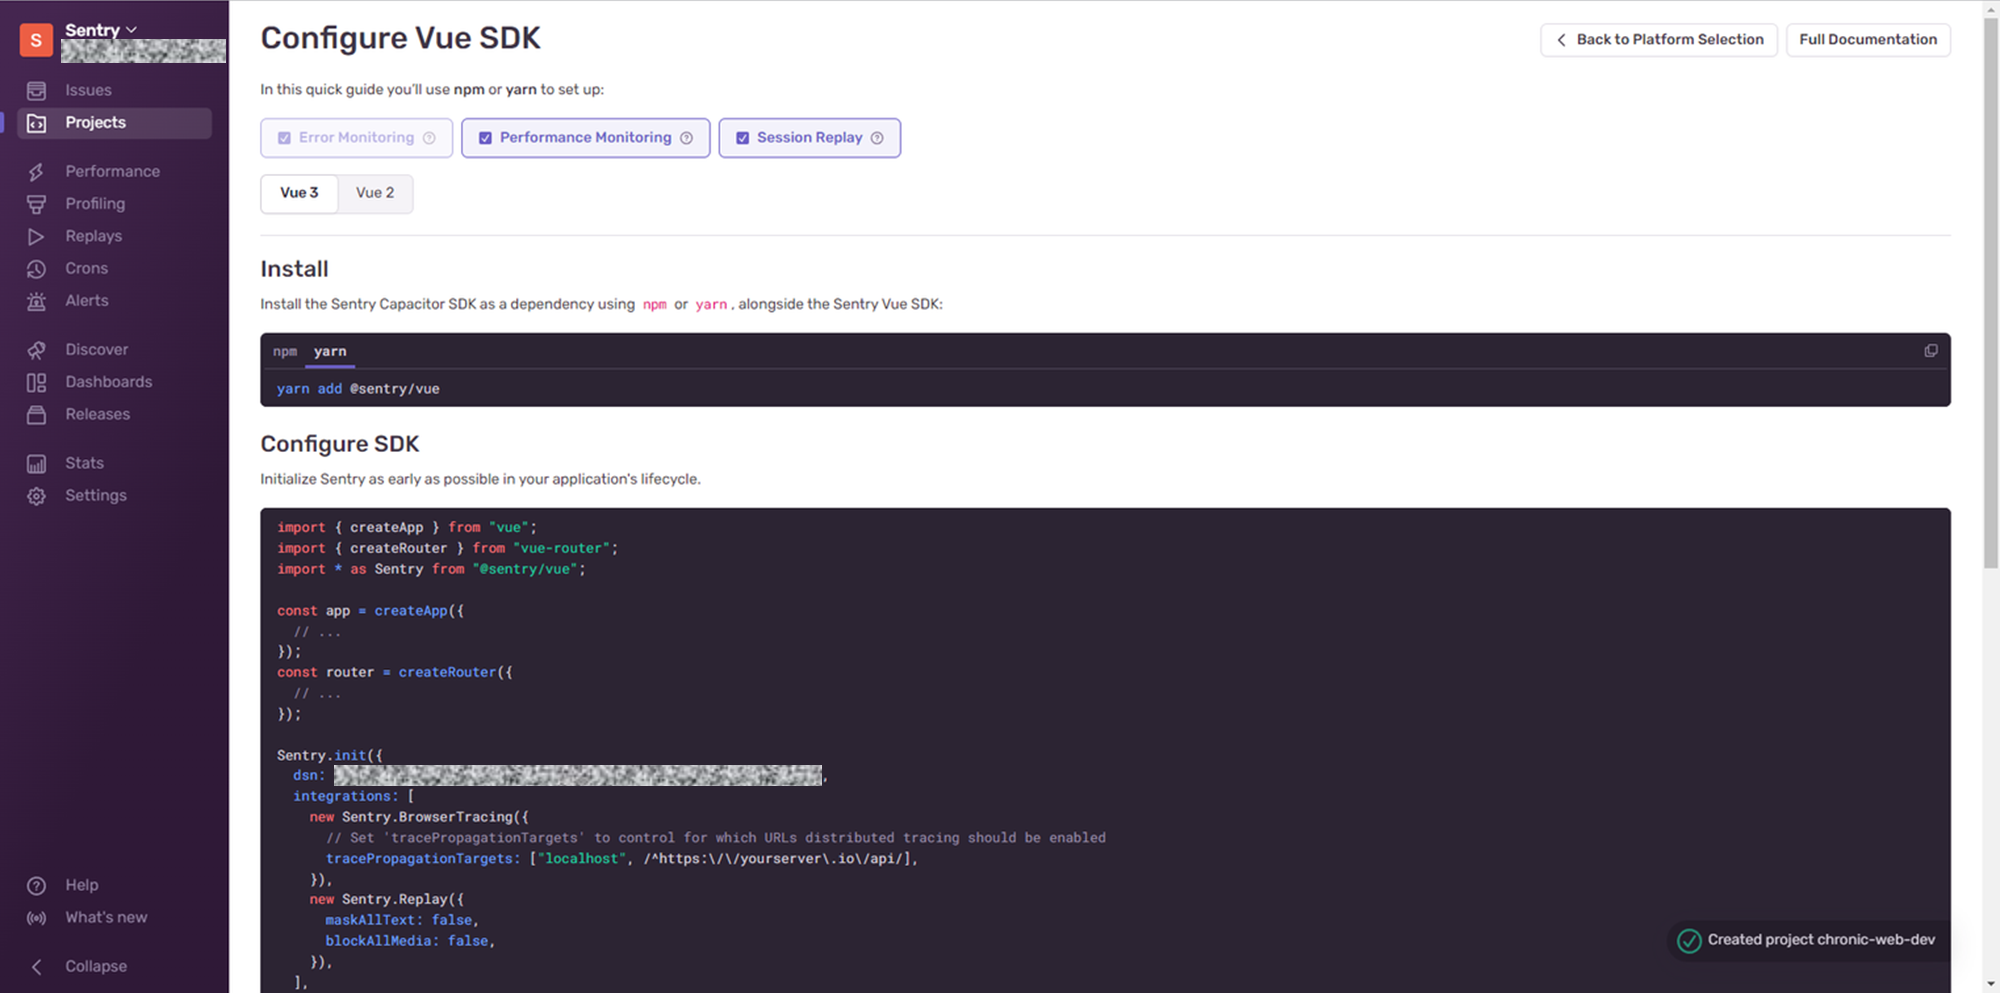Click the 'yarn add @sentry/vue' command text
The height and width of the screenshot is (993, 2000).
click(x=358, y=389)
